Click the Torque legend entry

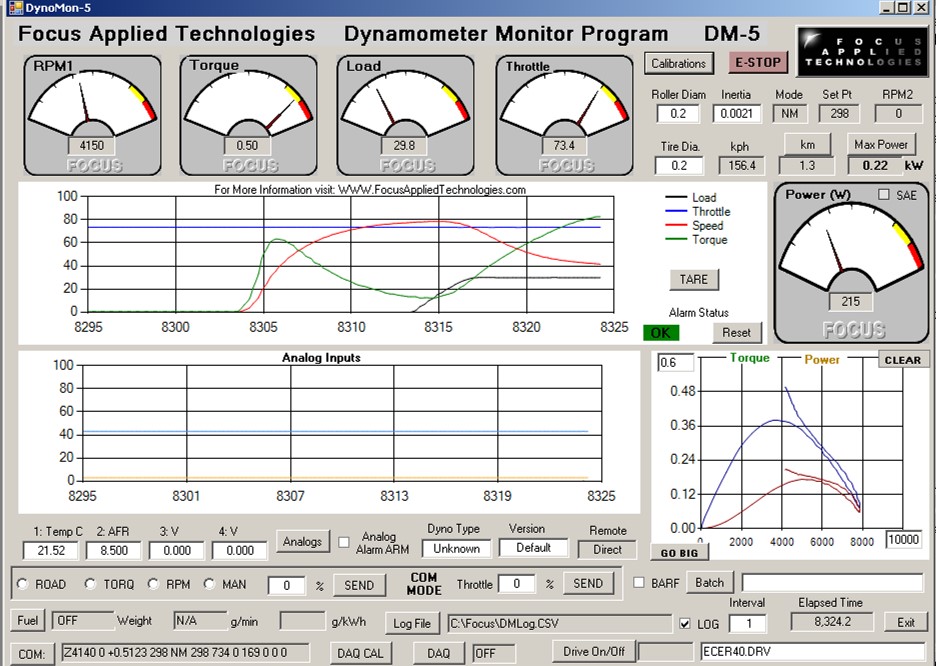[x=697, y=240]
